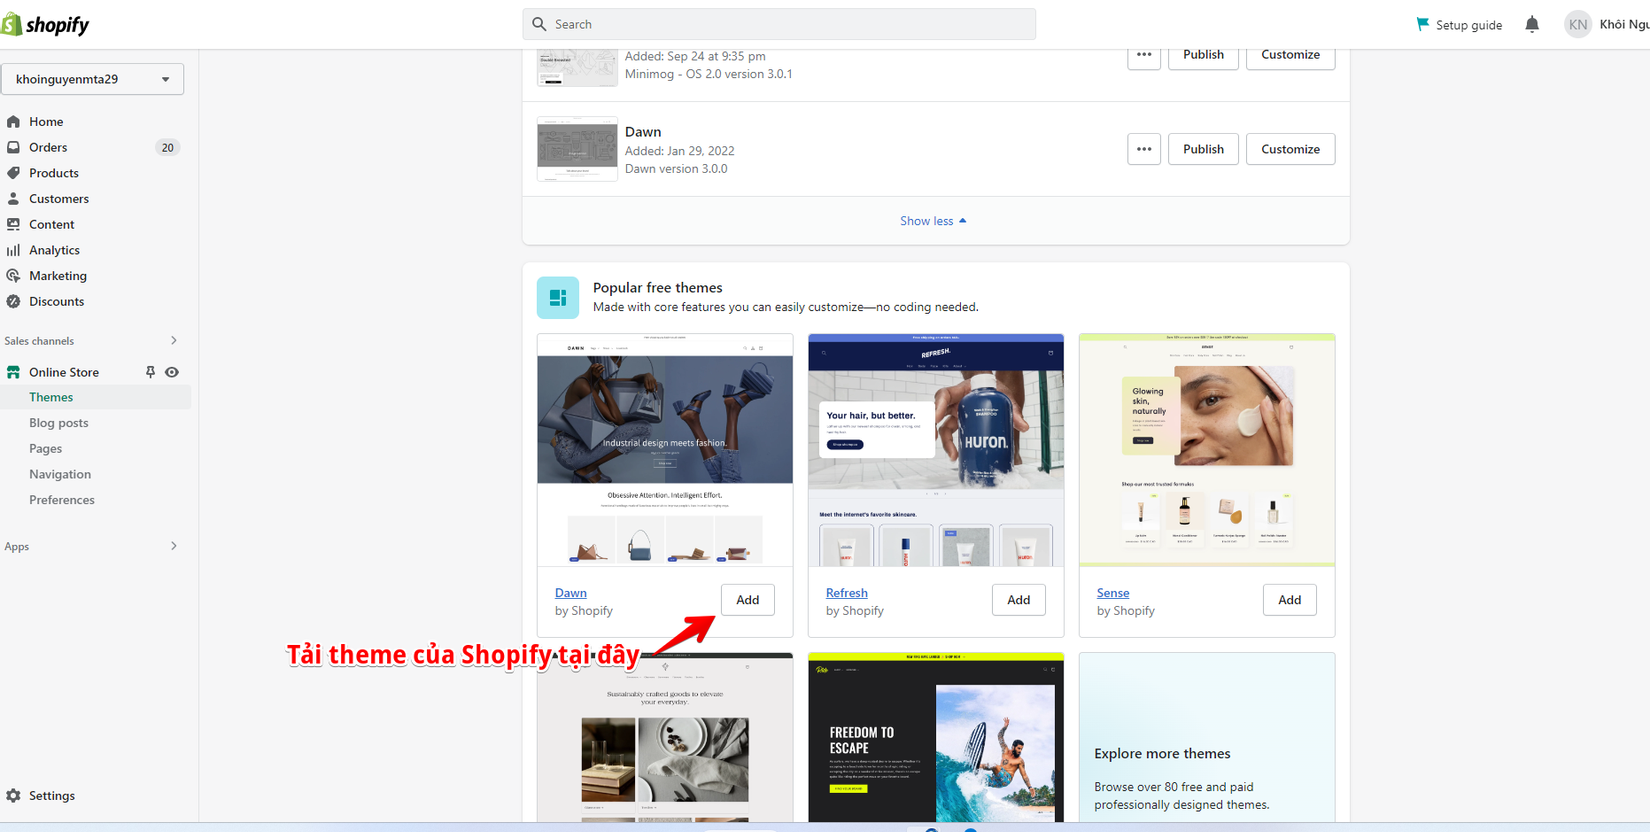Click the Shopify logo
The height and width of the screenshot is (832, 1650).
pos(46,24)
